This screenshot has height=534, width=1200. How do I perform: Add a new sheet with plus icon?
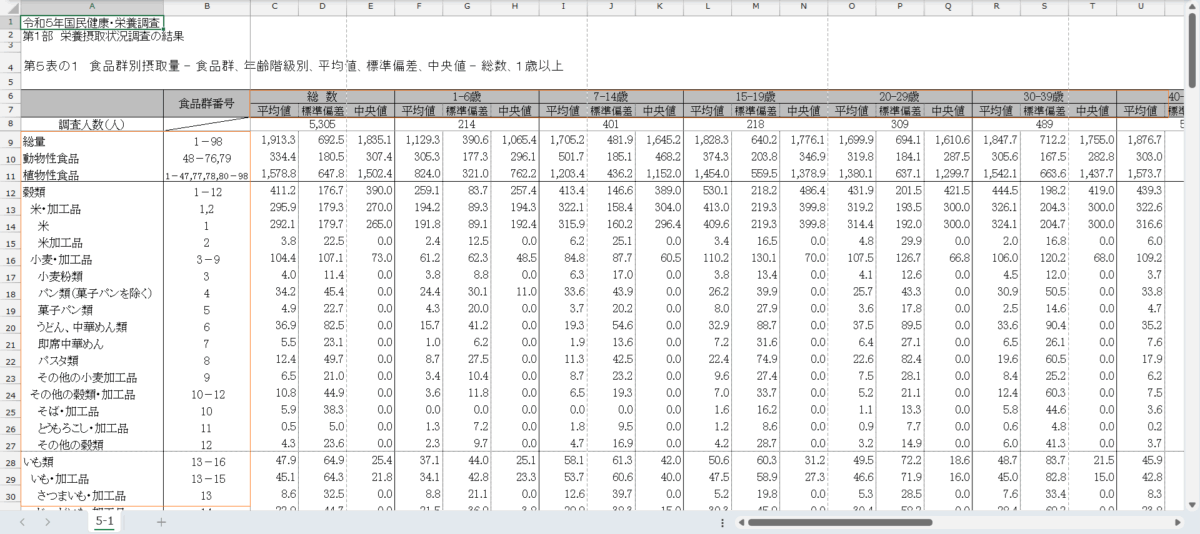coord(161,522)
